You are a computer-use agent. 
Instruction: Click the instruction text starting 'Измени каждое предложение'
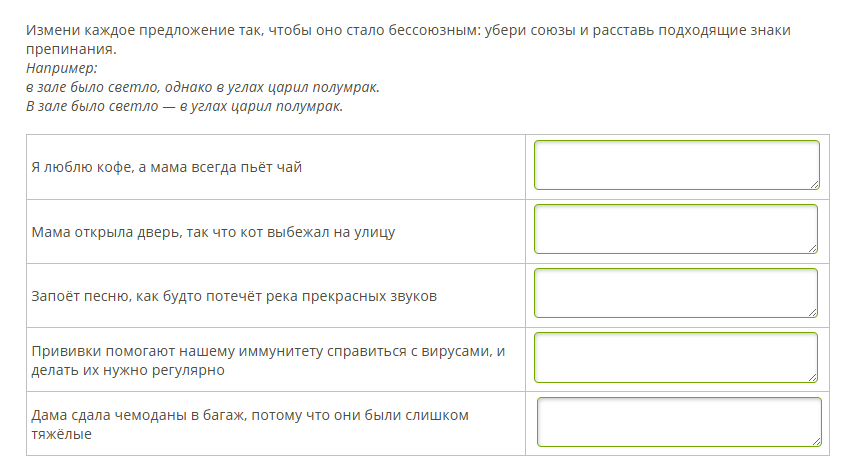pyautogui.click(x=408, y=40)
